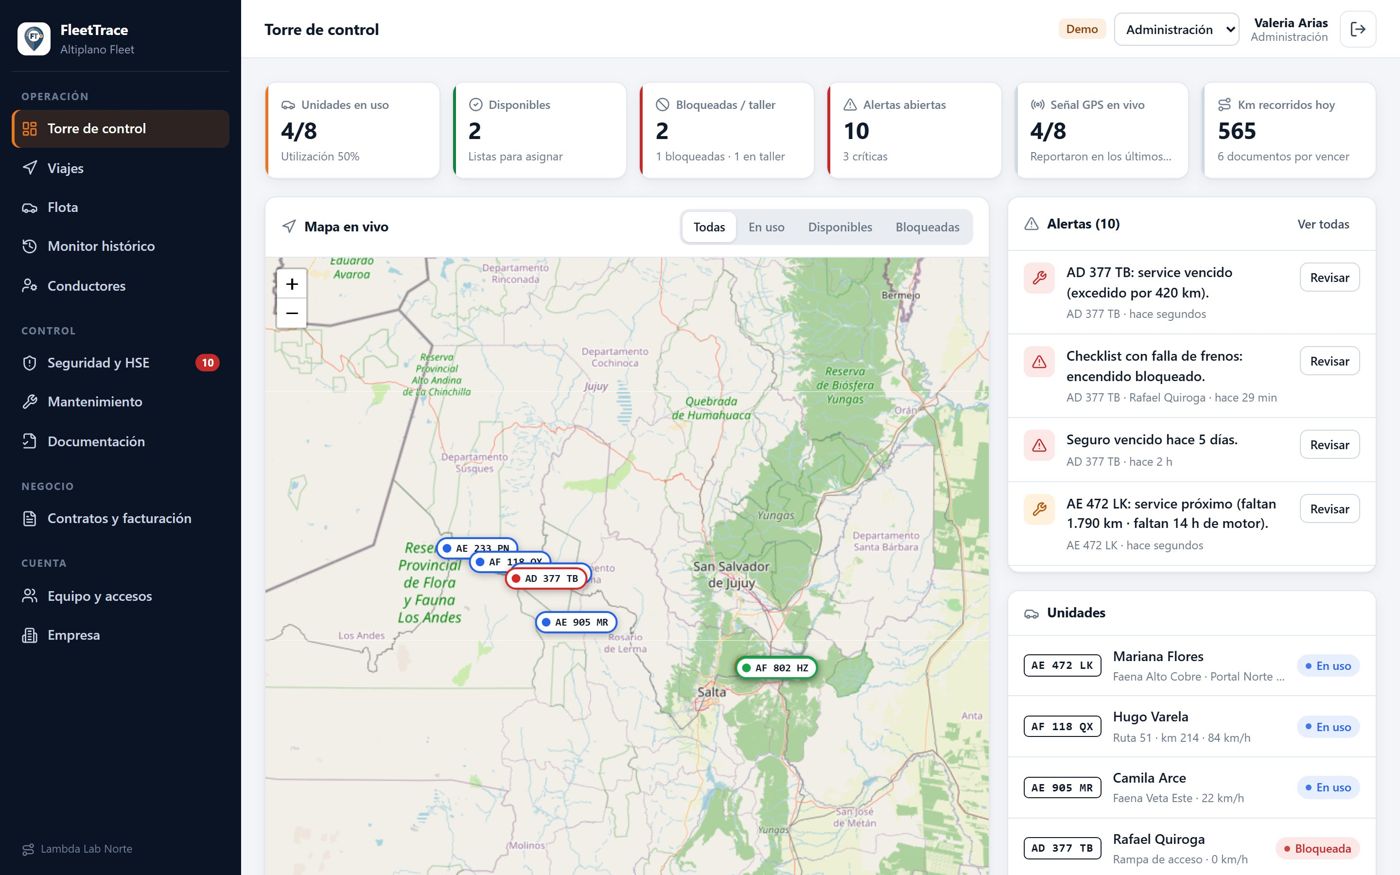Open Torre de control in sidebar

121,129
